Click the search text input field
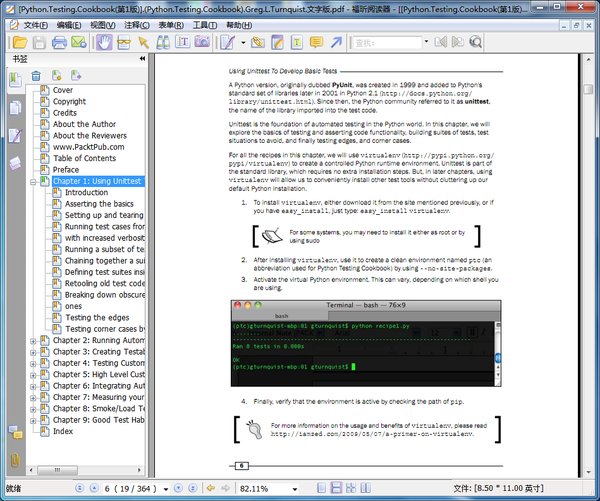Viewport: 600px width, 501px height. click(x=386, y=42)
